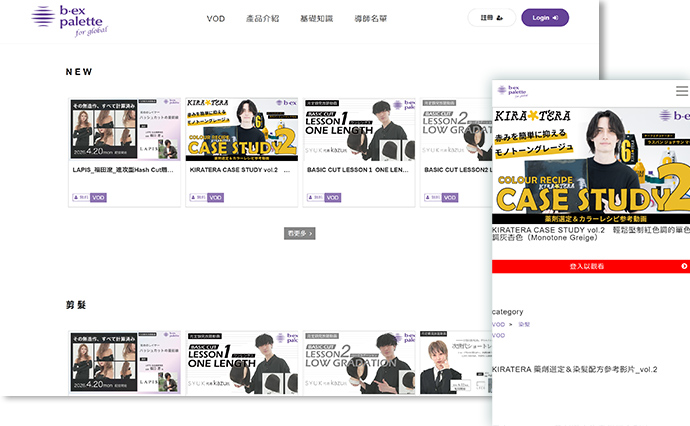The image size is (690, 426).
Task: Open the short-hair model thumbnail in 剪髮 section
Action: (456, 363)
